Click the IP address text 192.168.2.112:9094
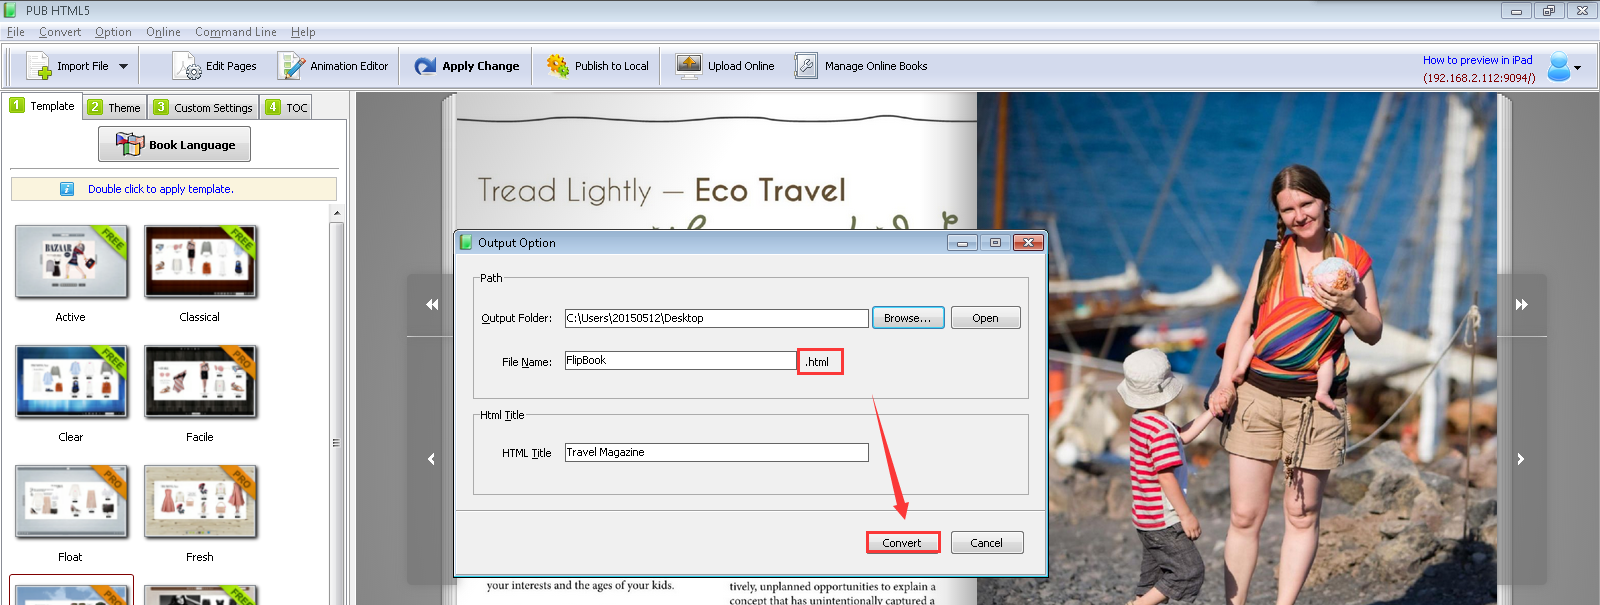Screen dimensions: 1600x605 tap(1479, 78)
